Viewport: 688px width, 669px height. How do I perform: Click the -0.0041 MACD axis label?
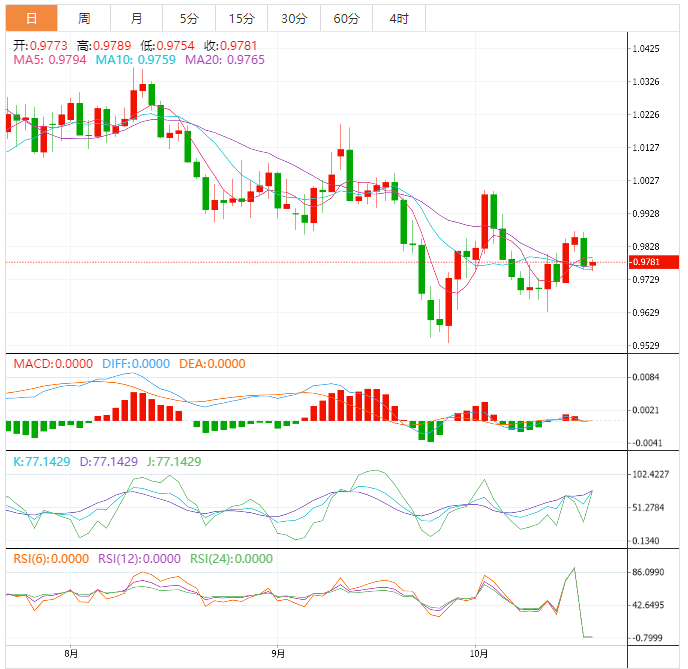[645, 443]
